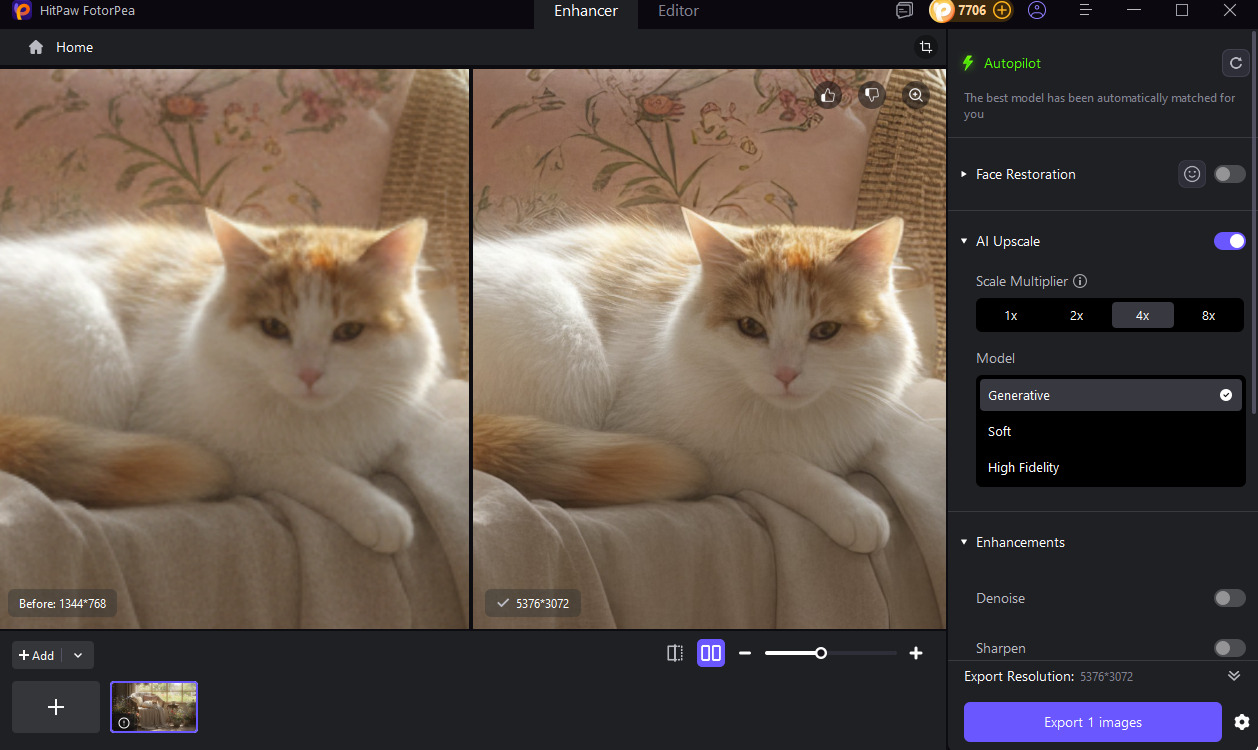Give thumbs down to the enhanced result
This screenshot has height=750, width=1258.
(x=871, y=94)
